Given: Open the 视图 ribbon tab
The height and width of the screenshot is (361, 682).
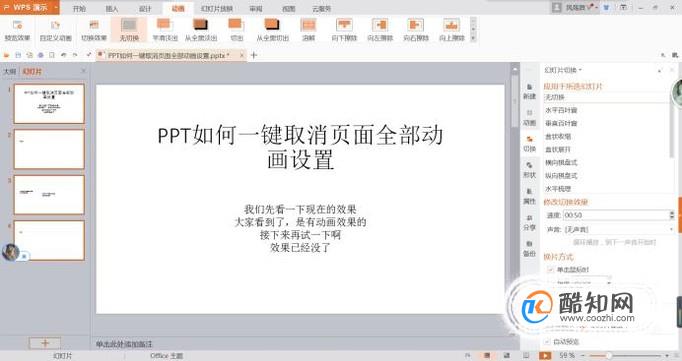Looking at the screenshot, I should pos(288,8).
